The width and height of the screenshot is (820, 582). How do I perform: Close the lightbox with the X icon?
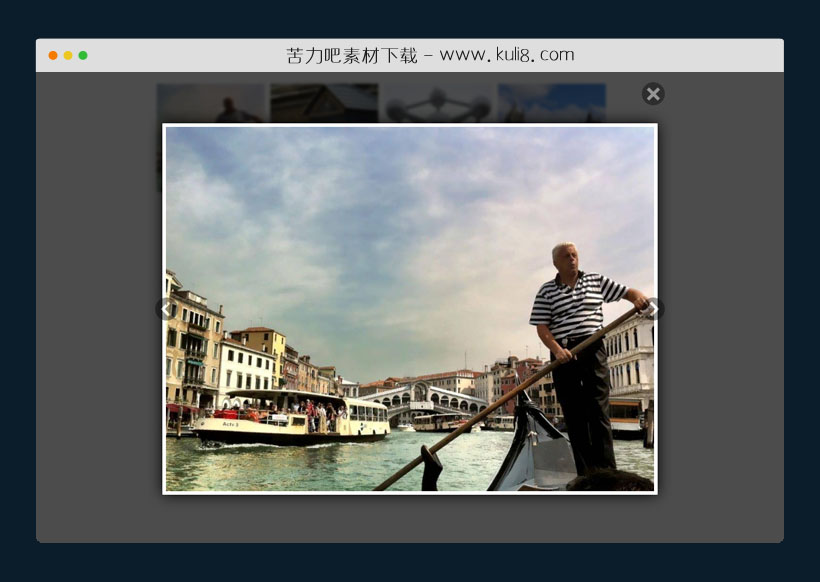653,94
